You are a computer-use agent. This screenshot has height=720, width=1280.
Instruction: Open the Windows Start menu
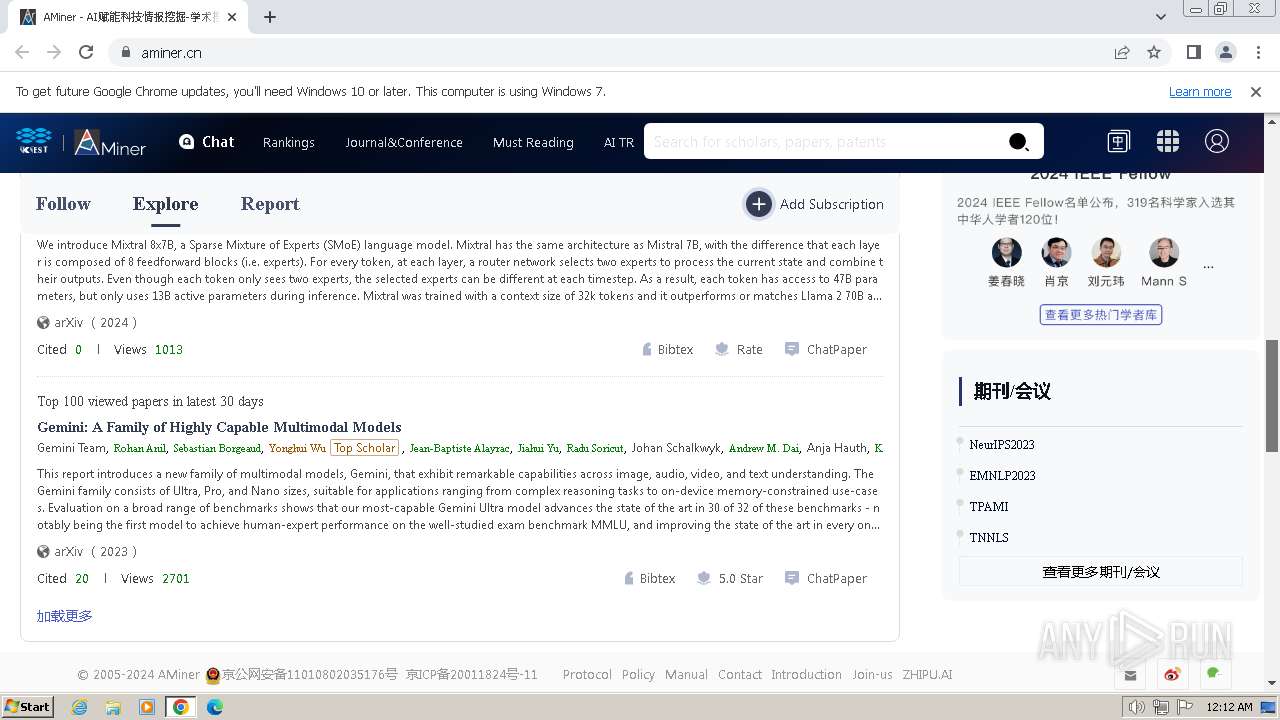coord(27,706)
